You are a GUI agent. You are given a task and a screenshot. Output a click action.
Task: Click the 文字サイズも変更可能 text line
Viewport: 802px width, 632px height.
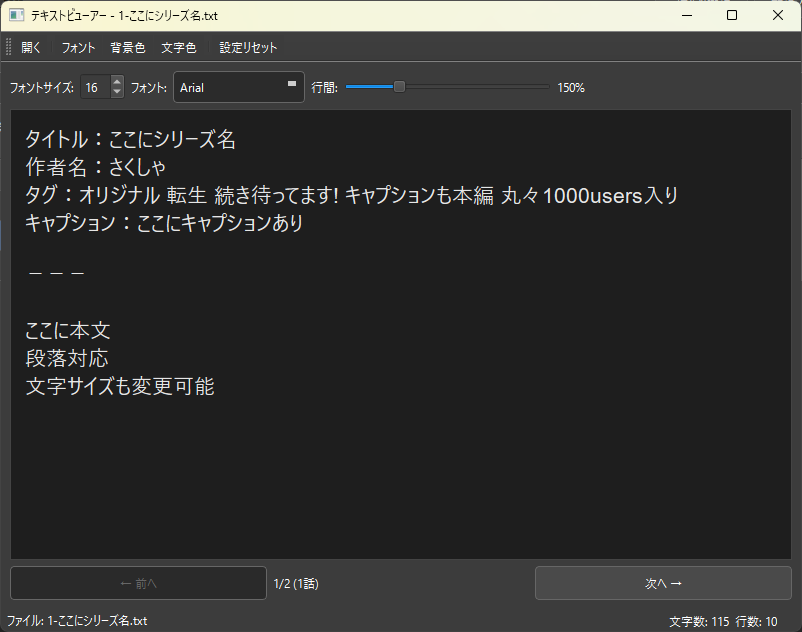click(120, 386)
